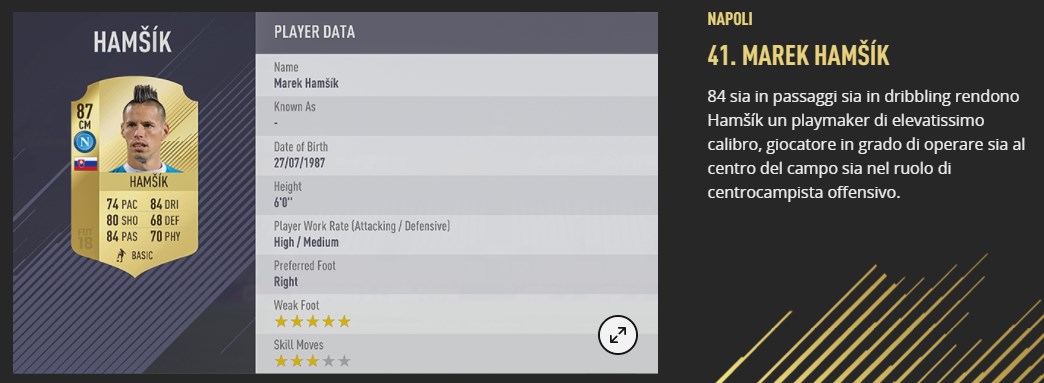The image size is (1044, 383).
Task: Select the PLAYER DATA header
Action: tap(457, 32)
